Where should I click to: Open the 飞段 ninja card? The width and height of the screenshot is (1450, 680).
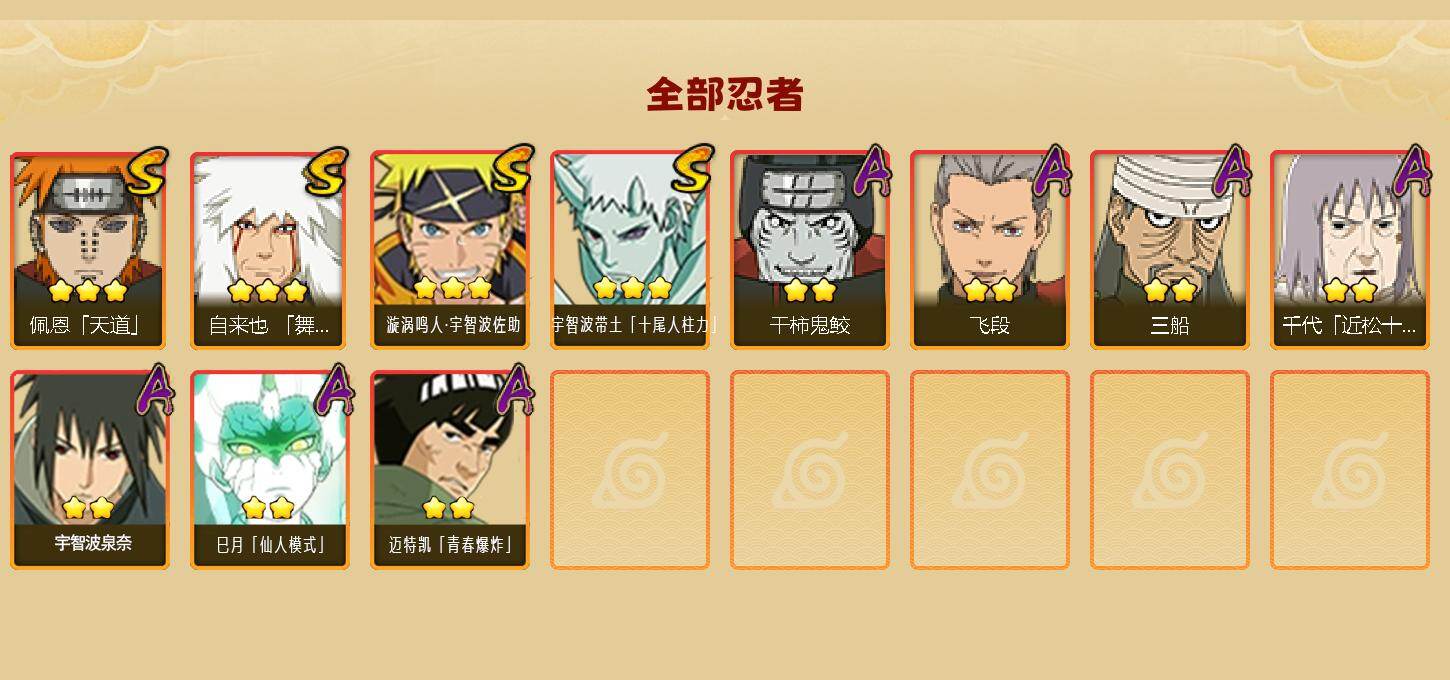[990, 250]
